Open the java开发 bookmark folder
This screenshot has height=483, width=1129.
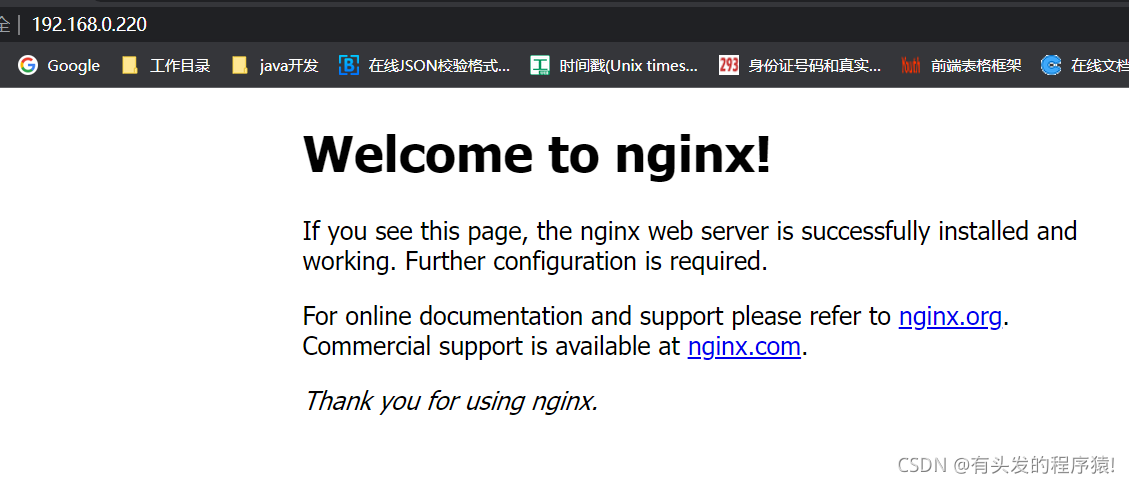(x=275, y=66)
